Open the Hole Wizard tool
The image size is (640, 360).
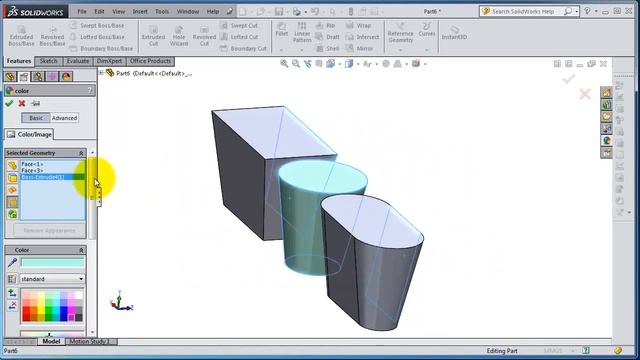click(179, 36)
